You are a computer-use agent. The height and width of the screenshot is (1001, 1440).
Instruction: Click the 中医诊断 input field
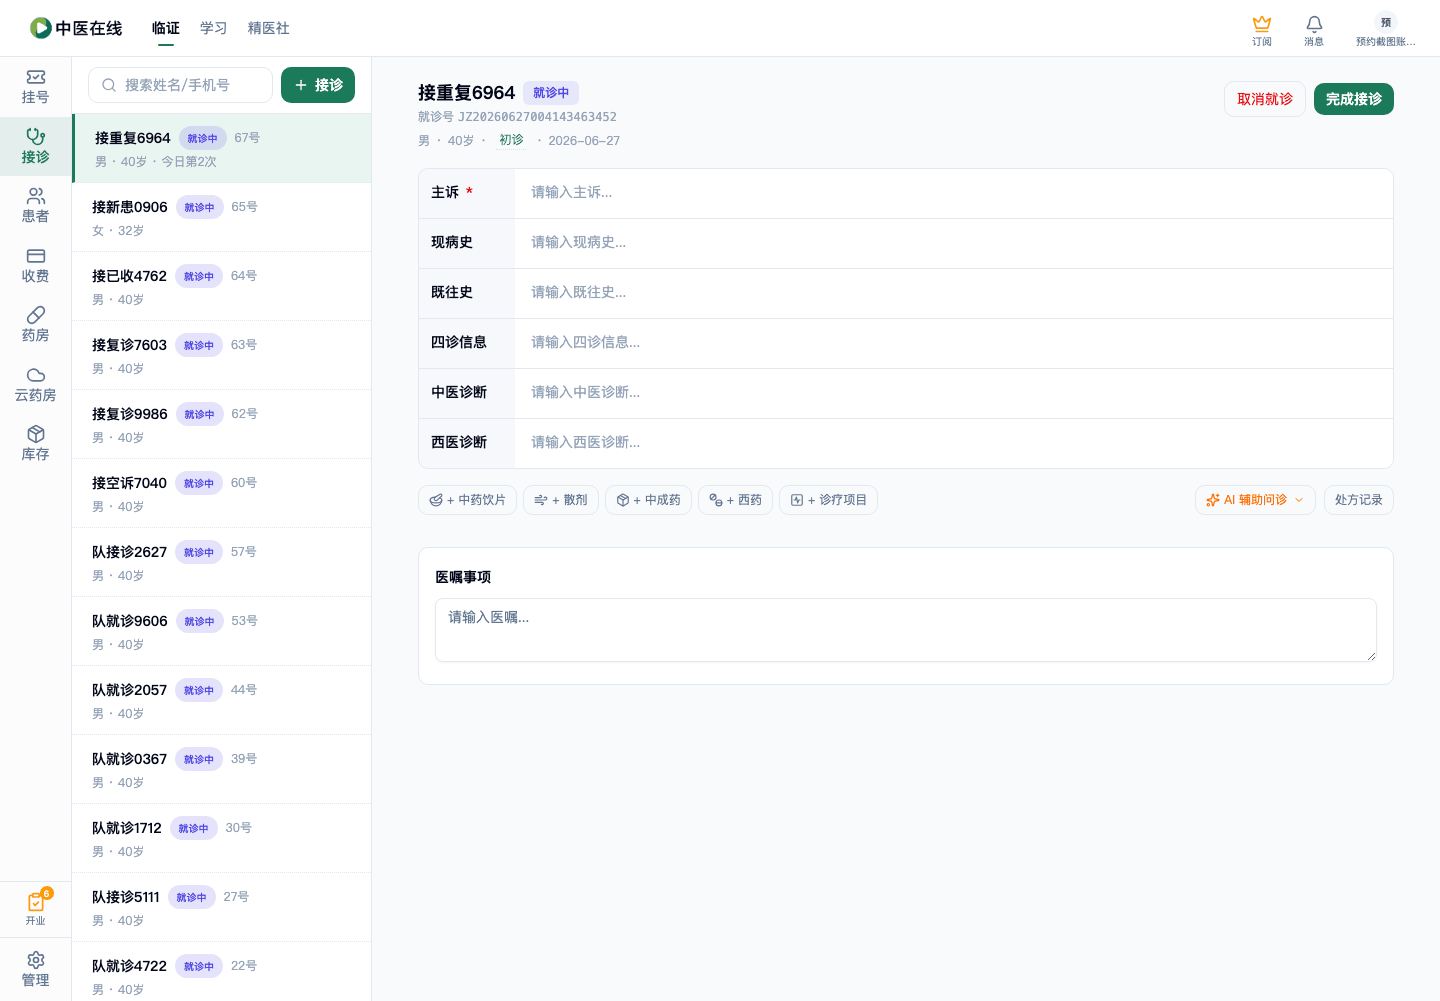tap(953, 393)
